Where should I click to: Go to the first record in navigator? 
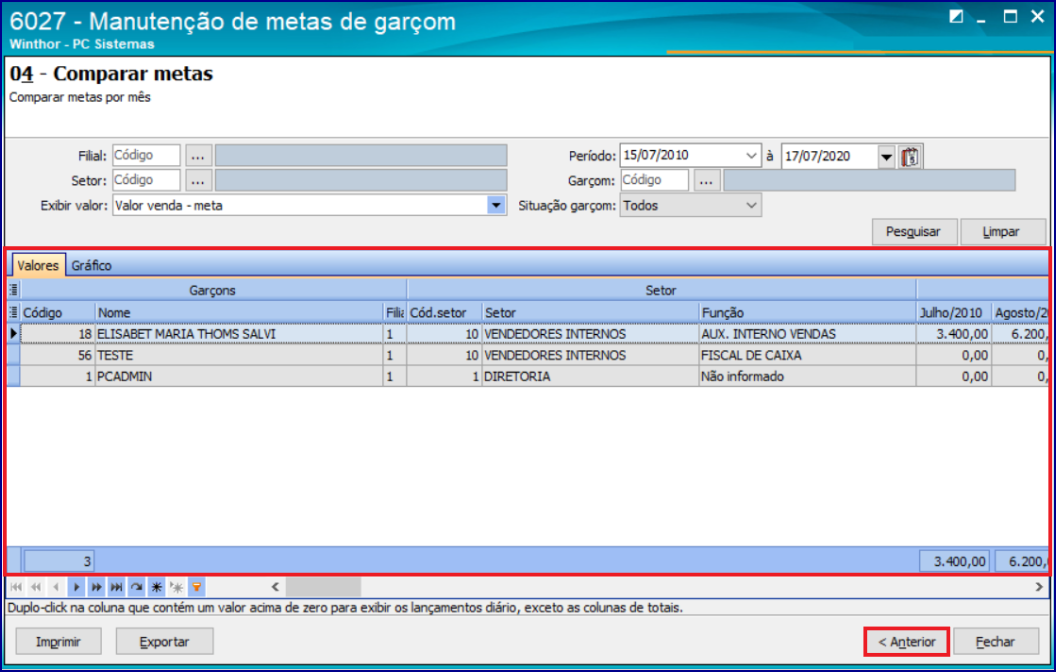pyautogui.click(x=16, y=587)
